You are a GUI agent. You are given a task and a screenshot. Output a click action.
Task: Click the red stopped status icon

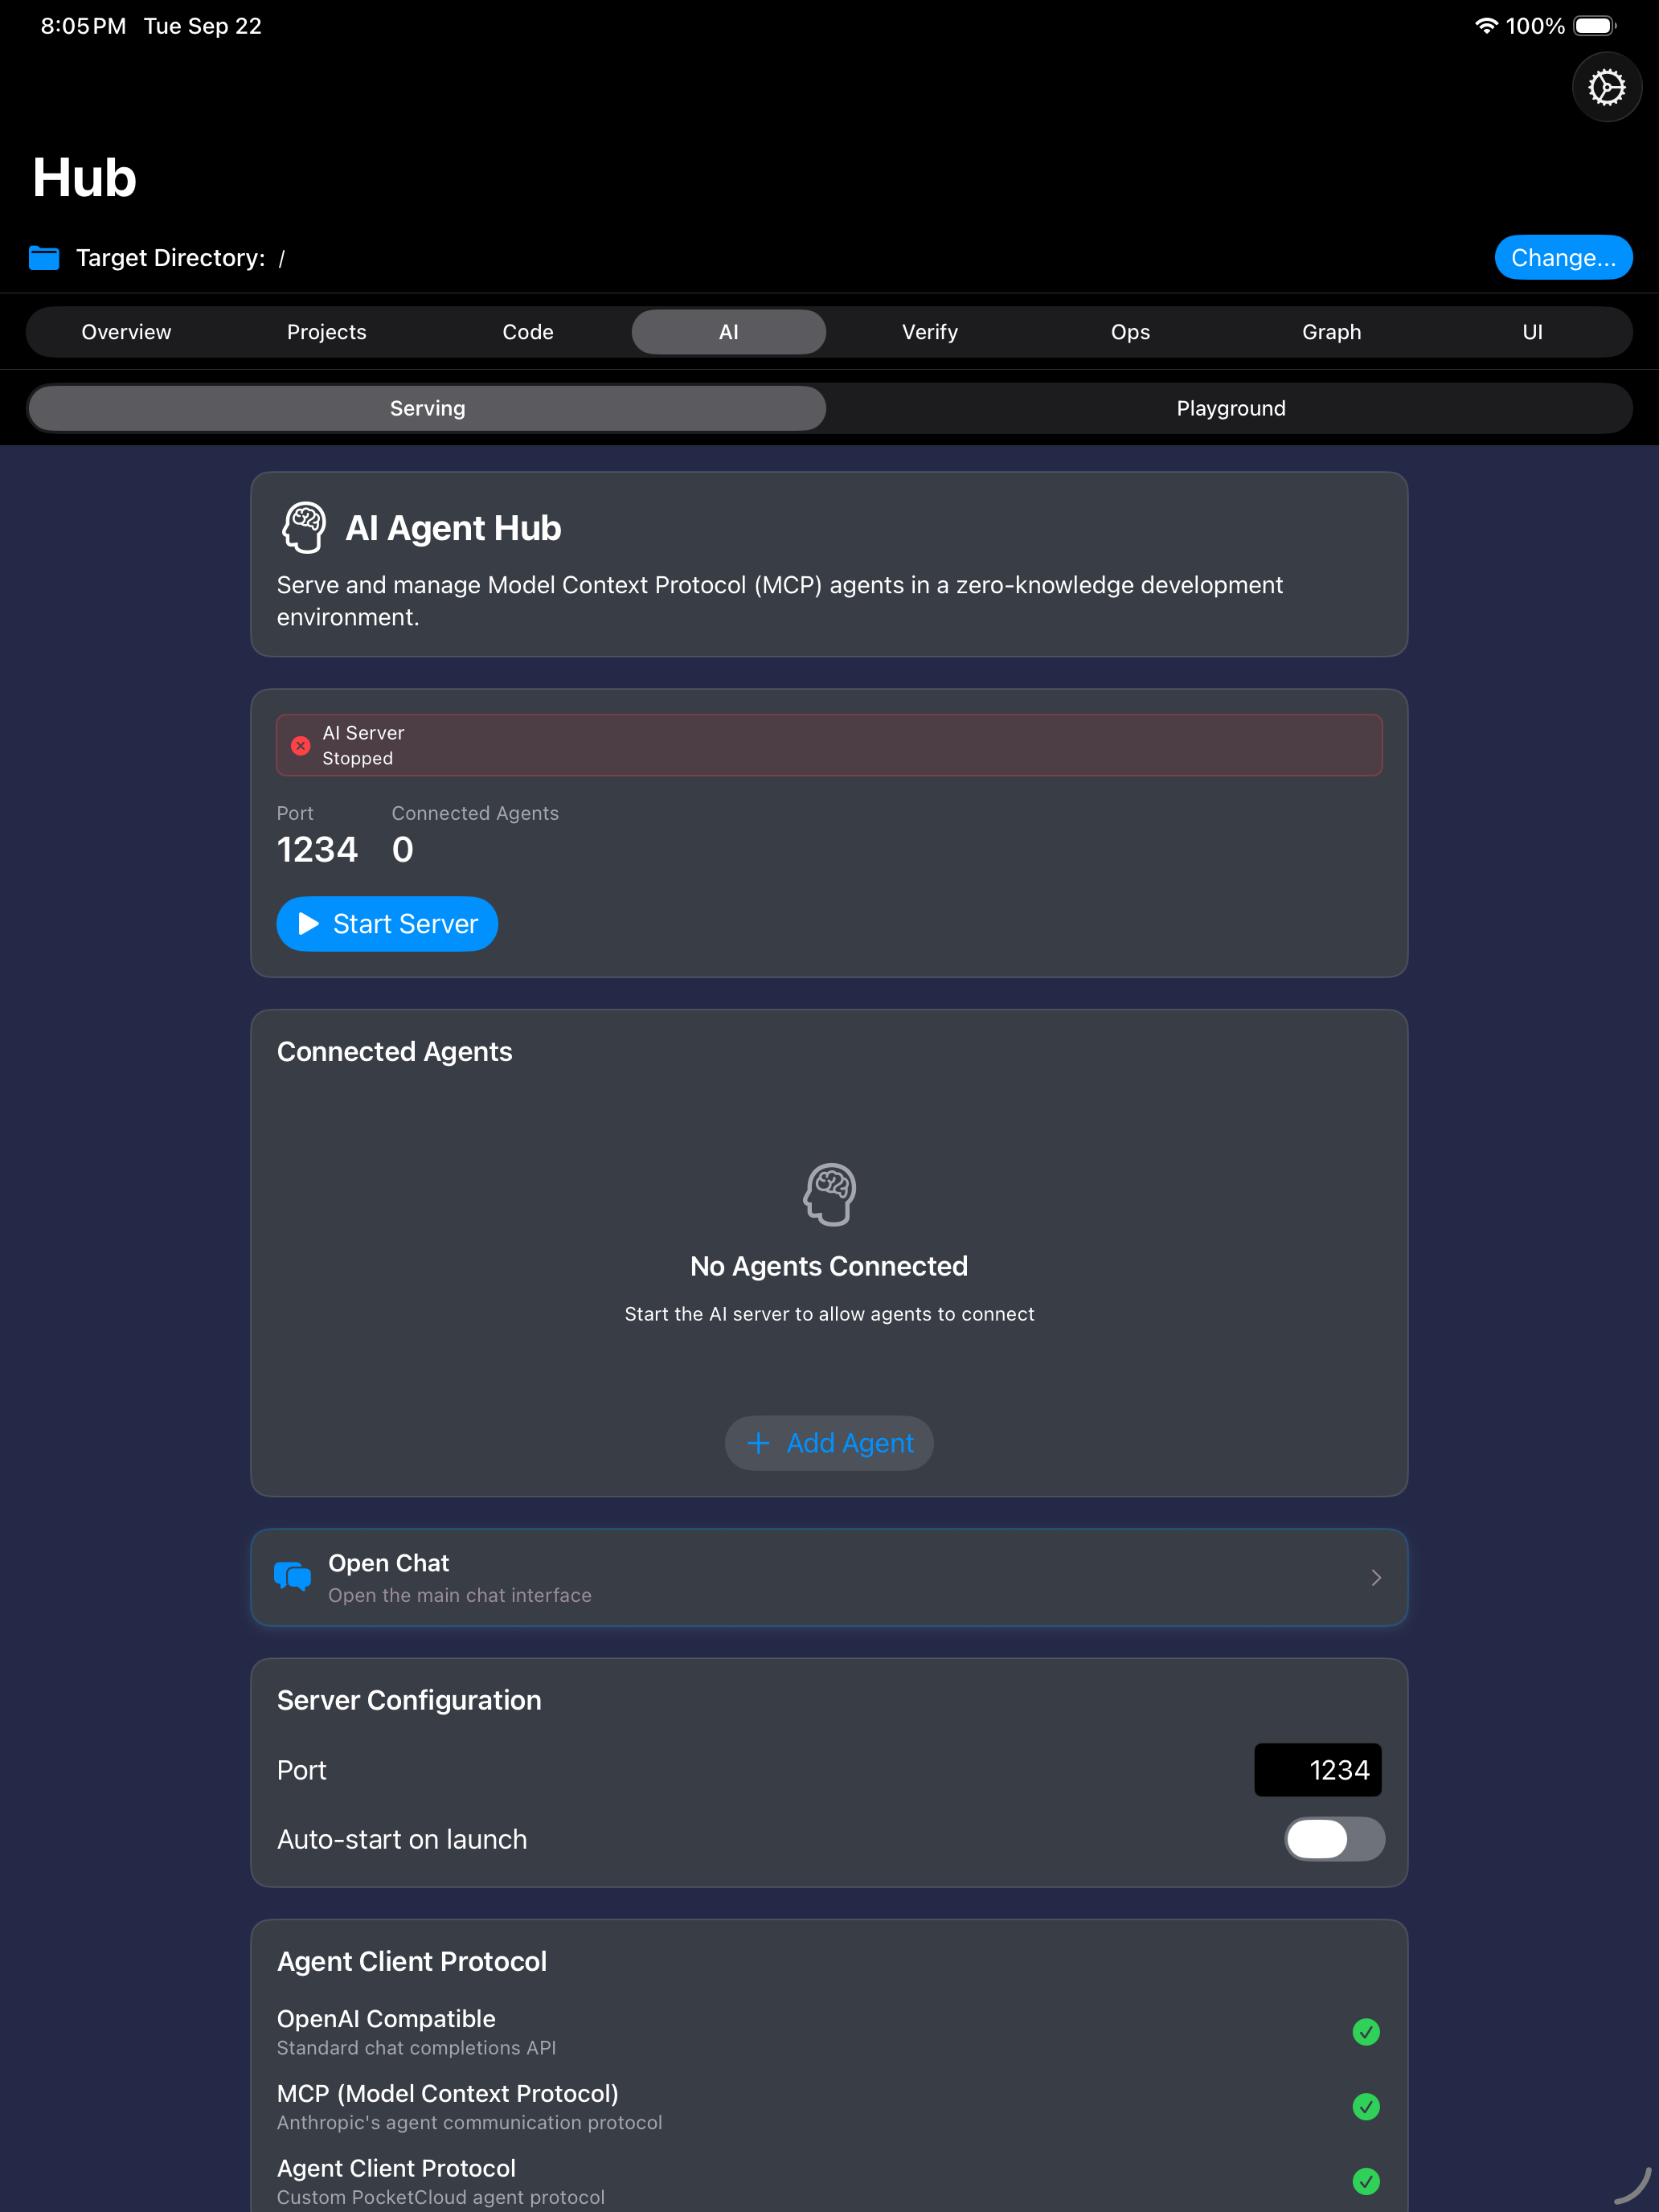click(300, 746)
